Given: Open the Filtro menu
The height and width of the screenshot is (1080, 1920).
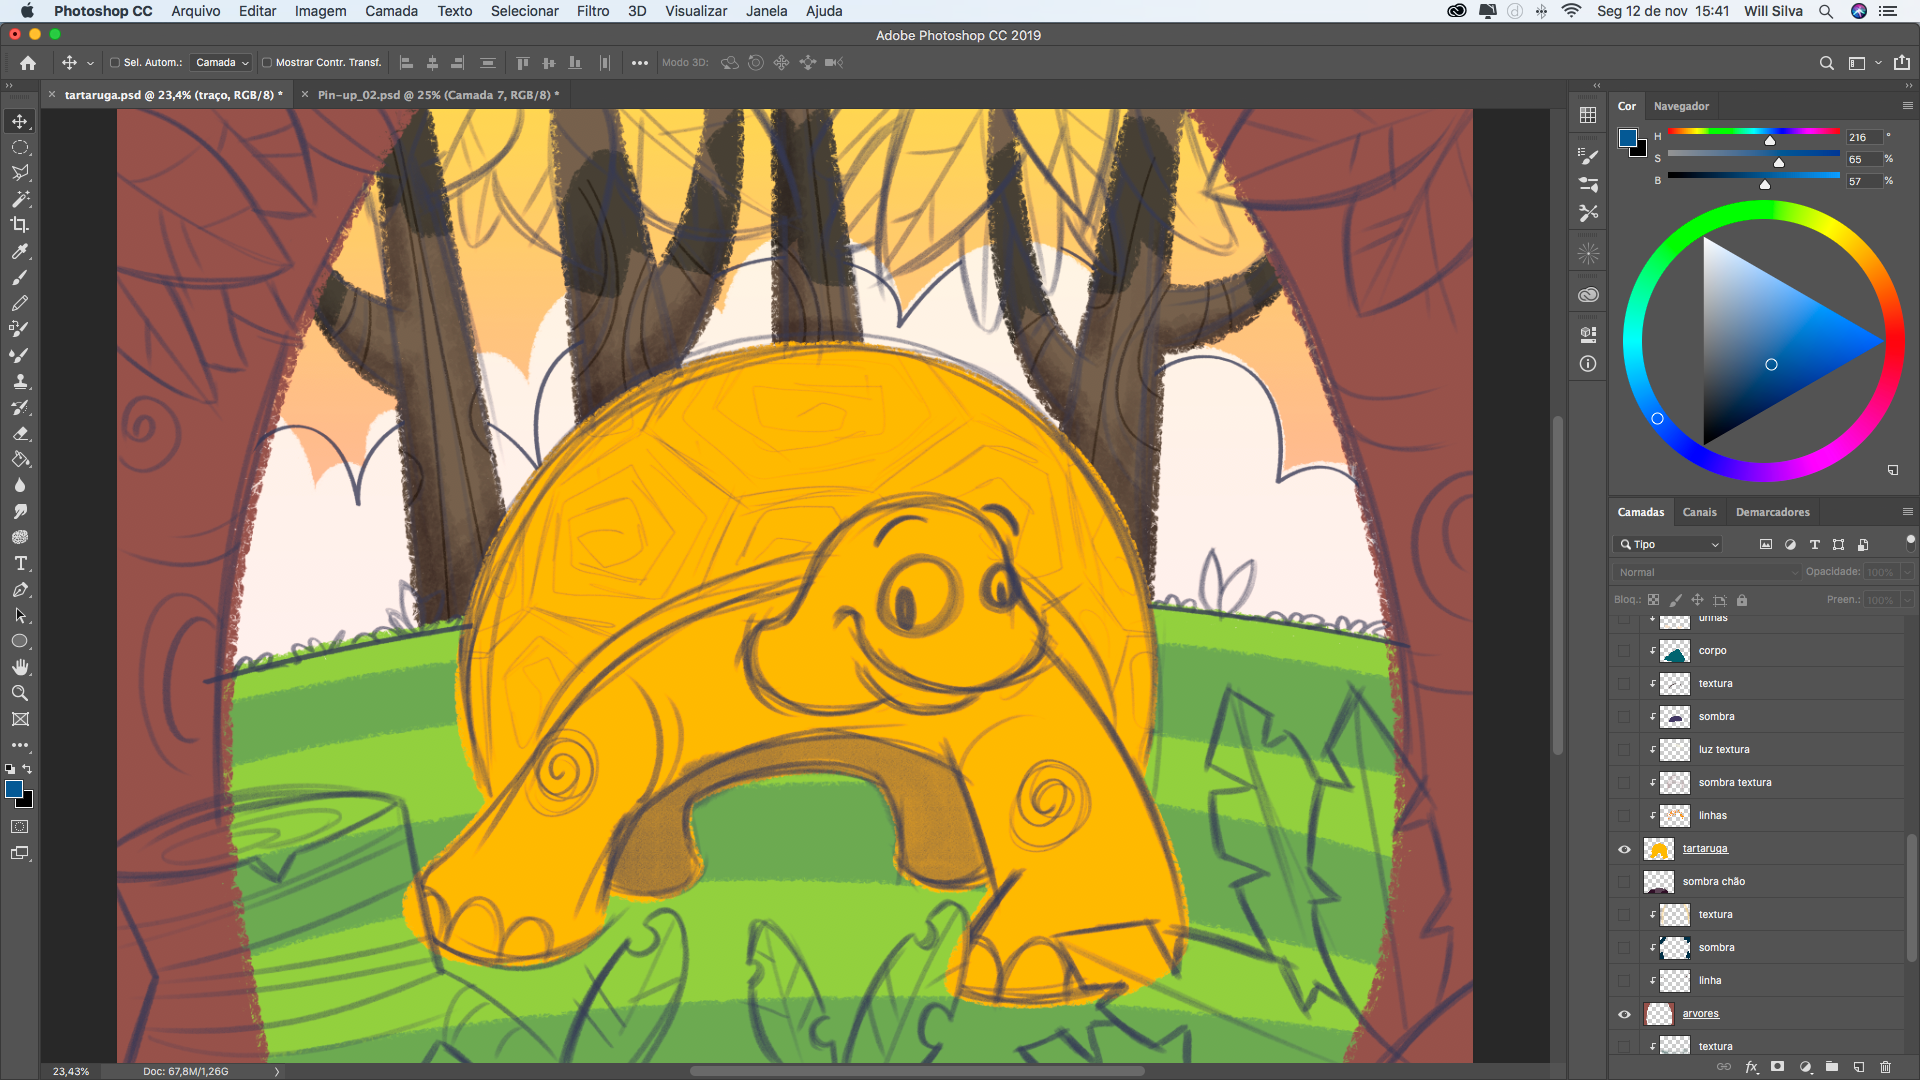Looking at the screenshot, I should pos(592,11).
